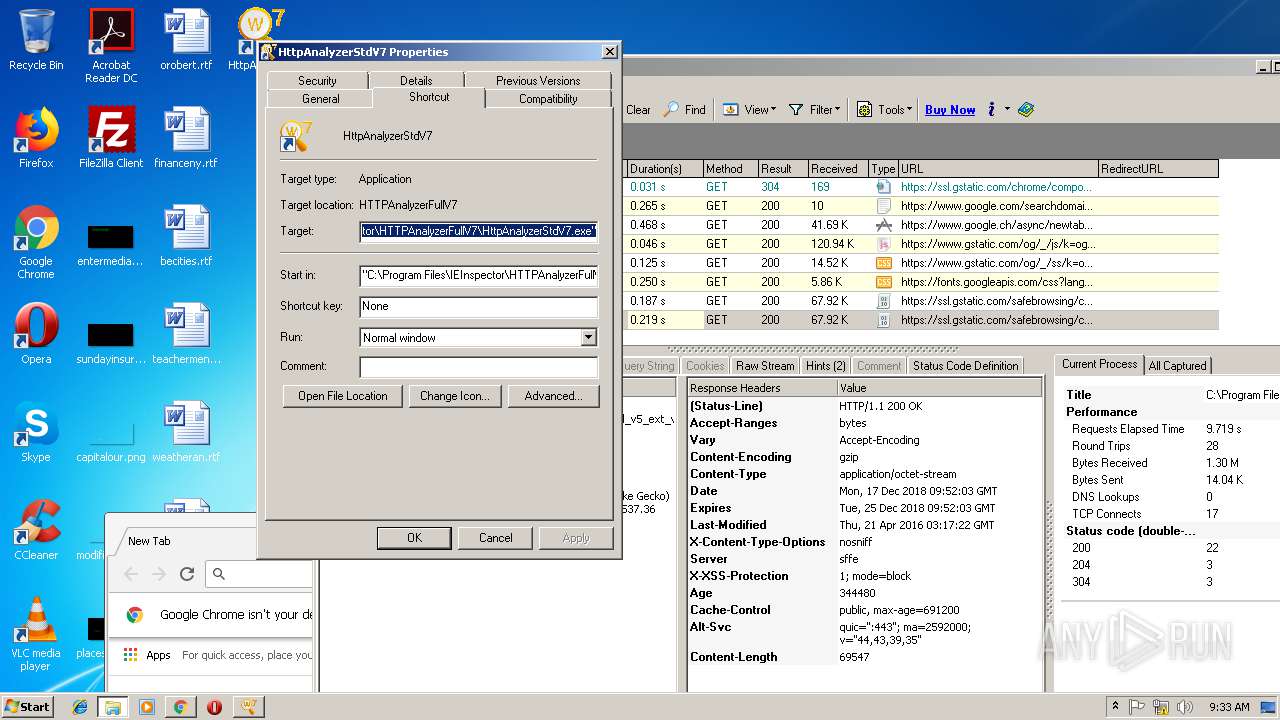The height and width of the screenshot is (720, 1280).
Task: Select the FileZilla Client desktop icon
Action: click(x=111, y=138)
